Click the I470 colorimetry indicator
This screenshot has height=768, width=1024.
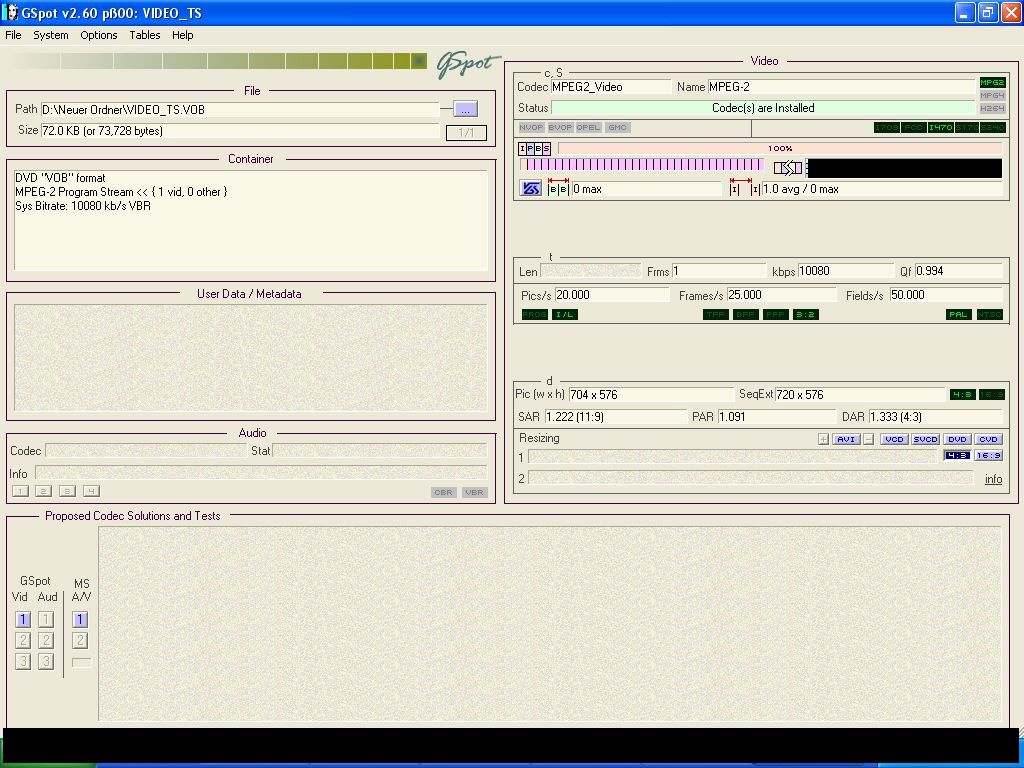pyautogui.click(x=940, y=127)
